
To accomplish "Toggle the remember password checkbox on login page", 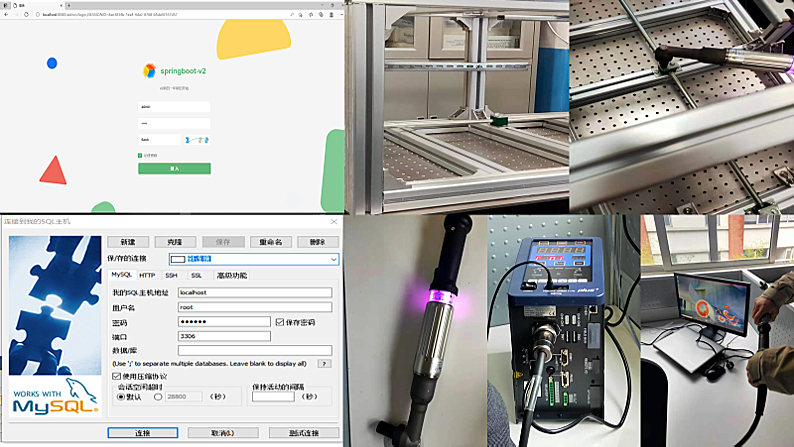I will pyautogui.click(x=141, y=155).
